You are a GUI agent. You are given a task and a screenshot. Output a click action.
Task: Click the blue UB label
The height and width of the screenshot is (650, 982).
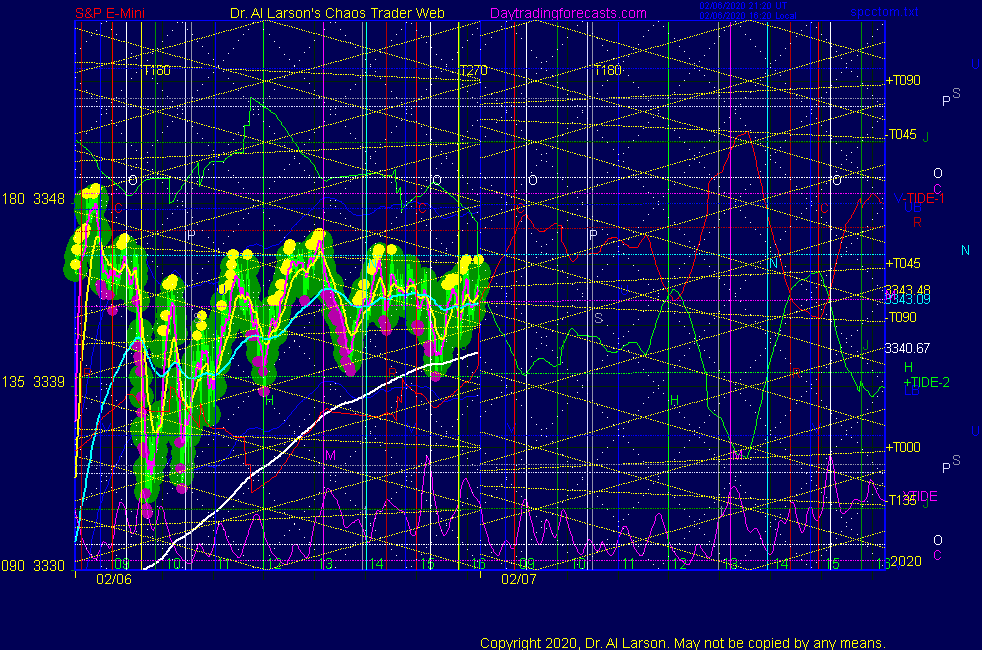pos(912,208)
